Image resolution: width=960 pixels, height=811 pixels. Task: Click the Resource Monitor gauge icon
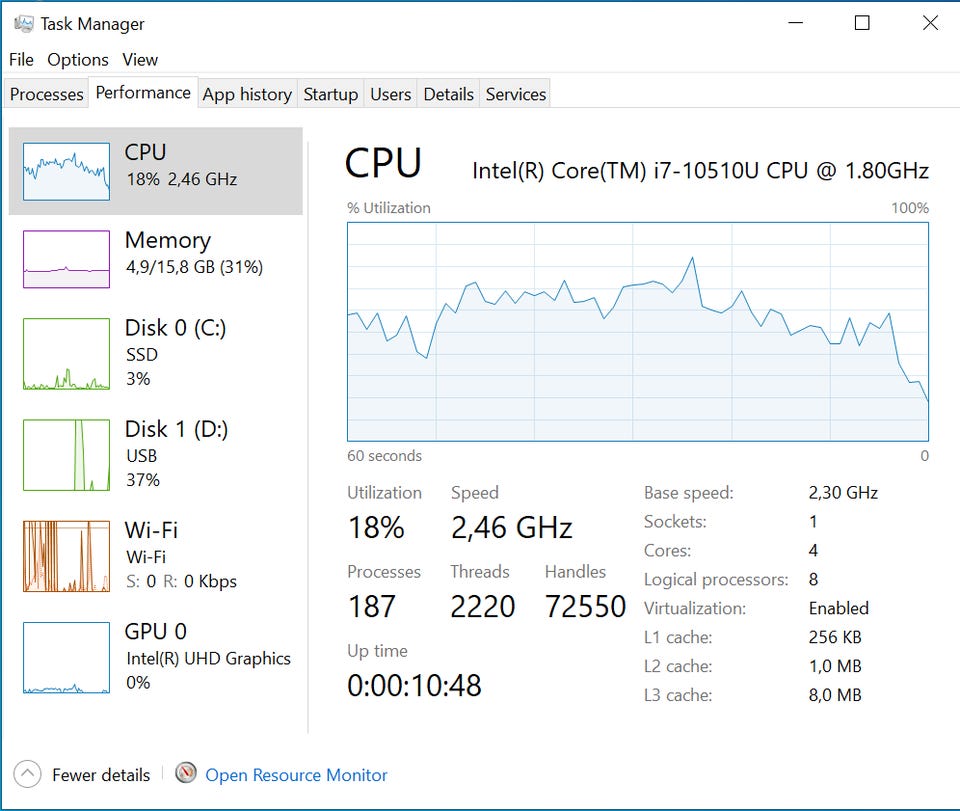[186, 774]
